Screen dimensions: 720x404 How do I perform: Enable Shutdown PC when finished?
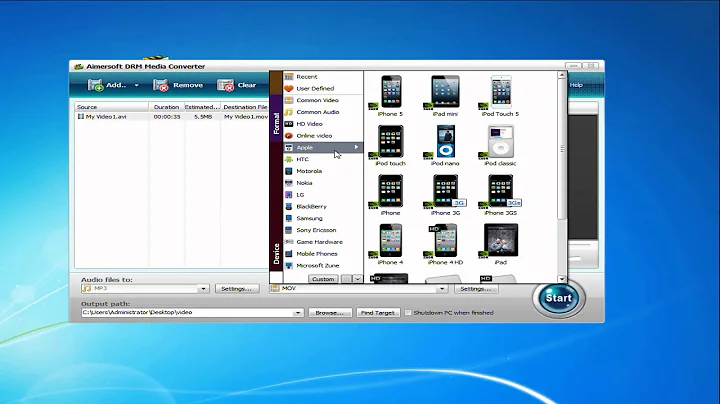click(408, 313)
